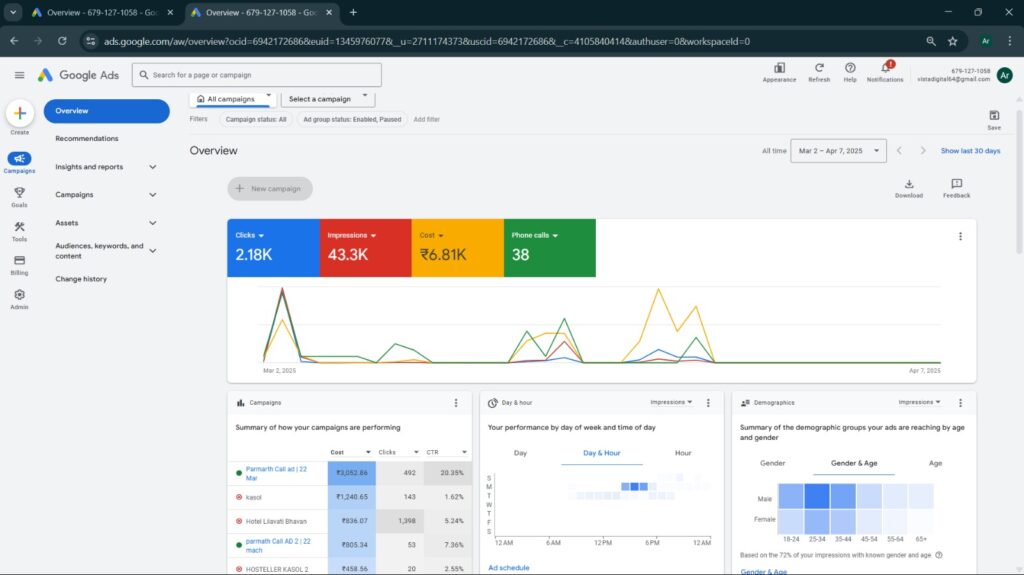Viewport: 1024px width, 575px height.
Task: Select the Gender & Age tab
Action: (854, 463)
